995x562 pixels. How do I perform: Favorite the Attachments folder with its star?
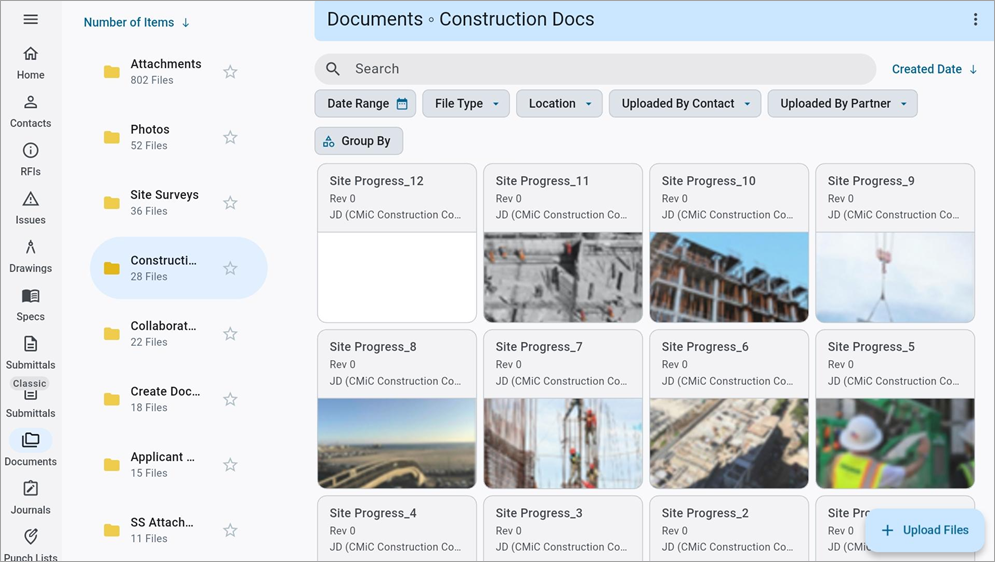(230, 72)
